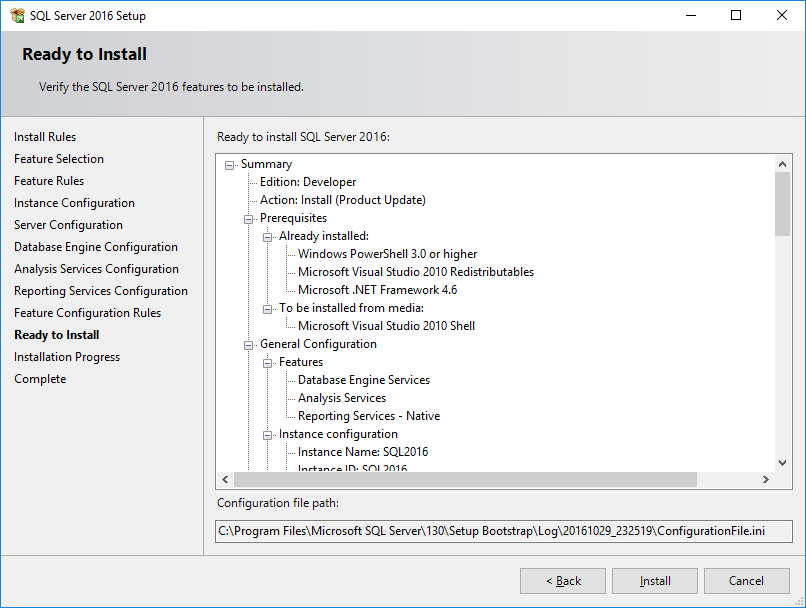Viewport: 806px width, 608px height.
Task: Click the vertical scrollbar up arrow
Action: (x=782, y=164)
